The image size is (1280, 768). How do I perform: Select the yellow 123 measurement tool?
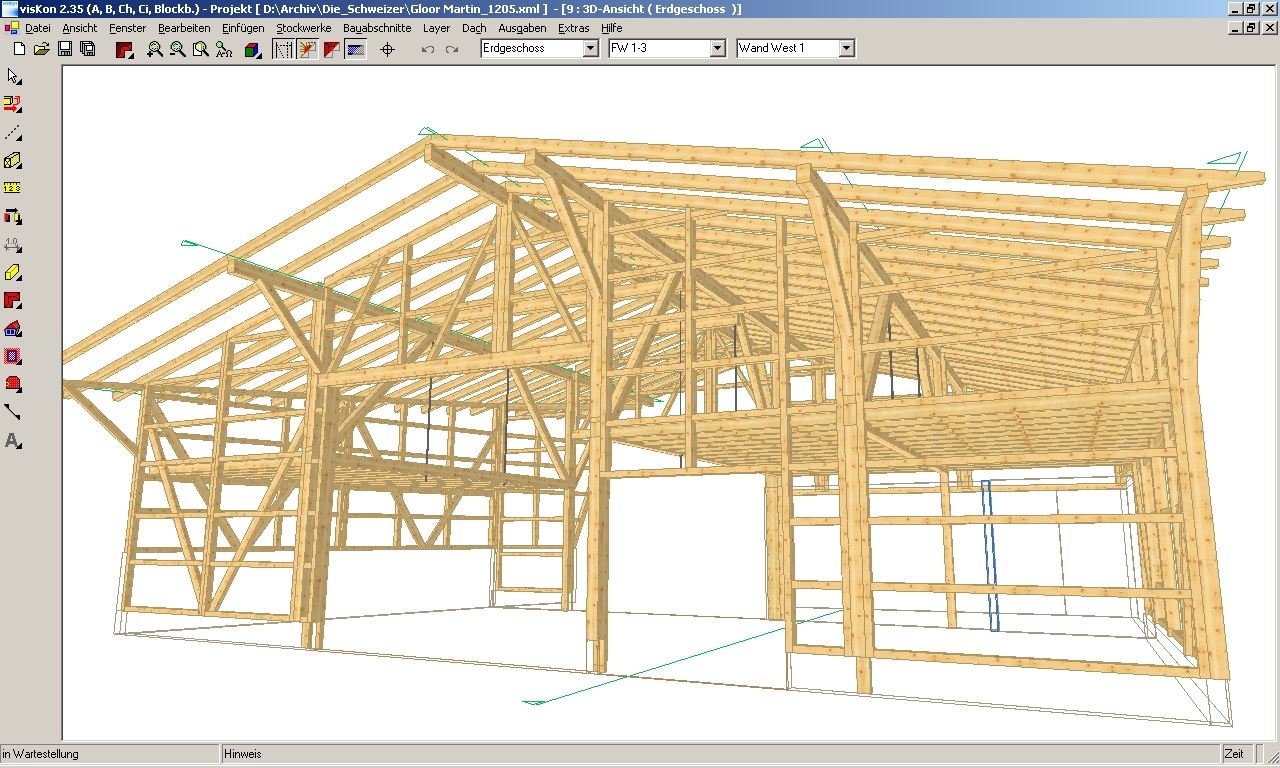(13, 188)
